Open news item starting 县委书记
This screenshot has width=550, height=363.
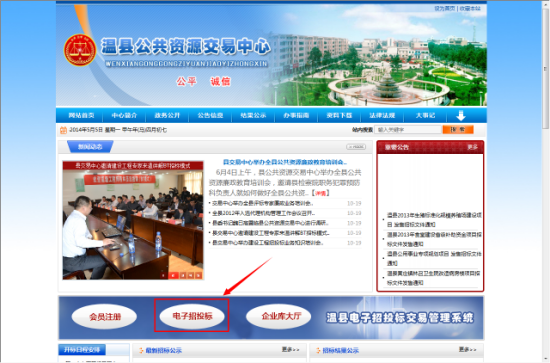[270, 223]
